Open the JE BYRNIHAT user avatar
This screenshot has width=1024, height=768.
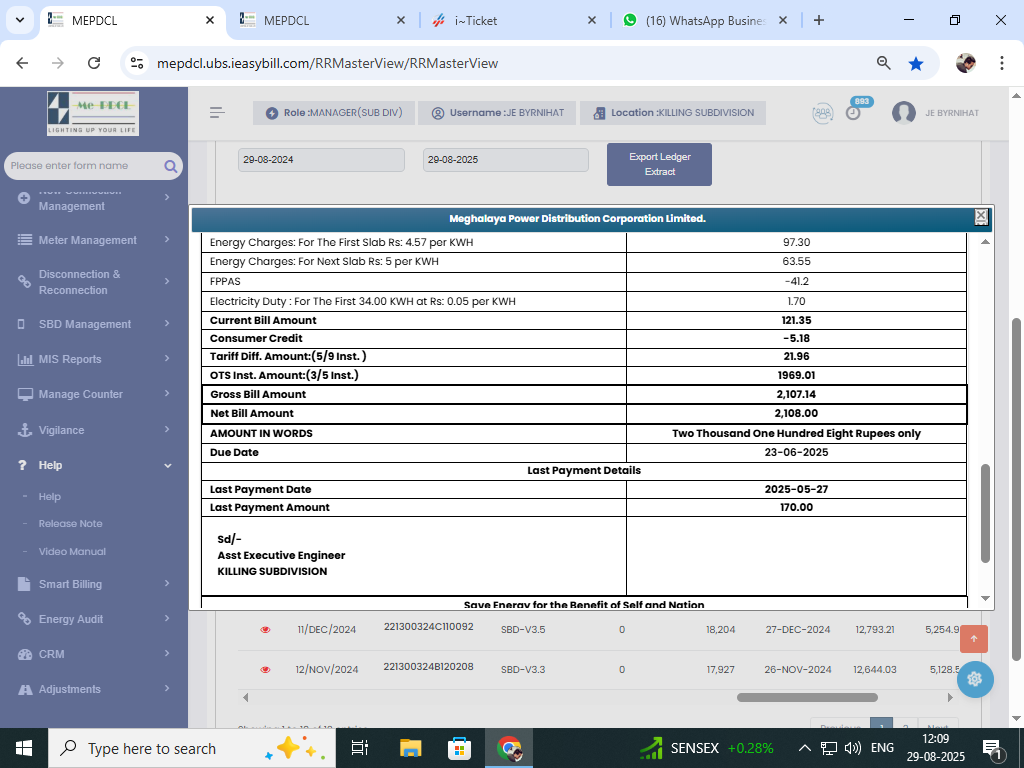tap(904, 113)
